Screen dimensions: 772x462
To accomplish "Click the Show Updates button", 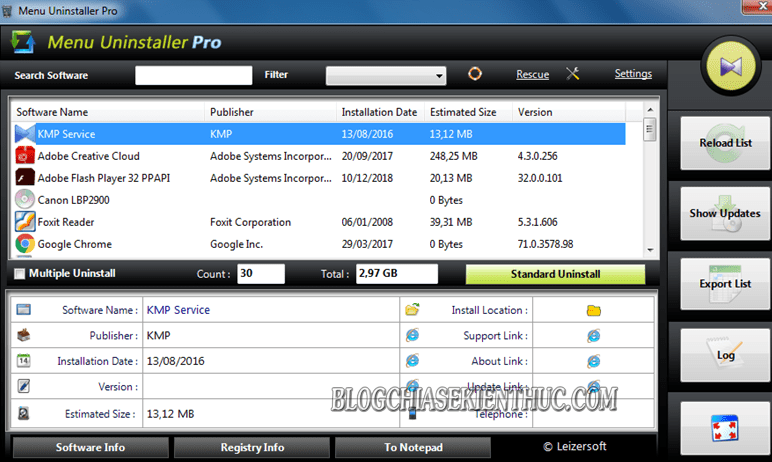I will pyautogui.click(x=725, y=214).
